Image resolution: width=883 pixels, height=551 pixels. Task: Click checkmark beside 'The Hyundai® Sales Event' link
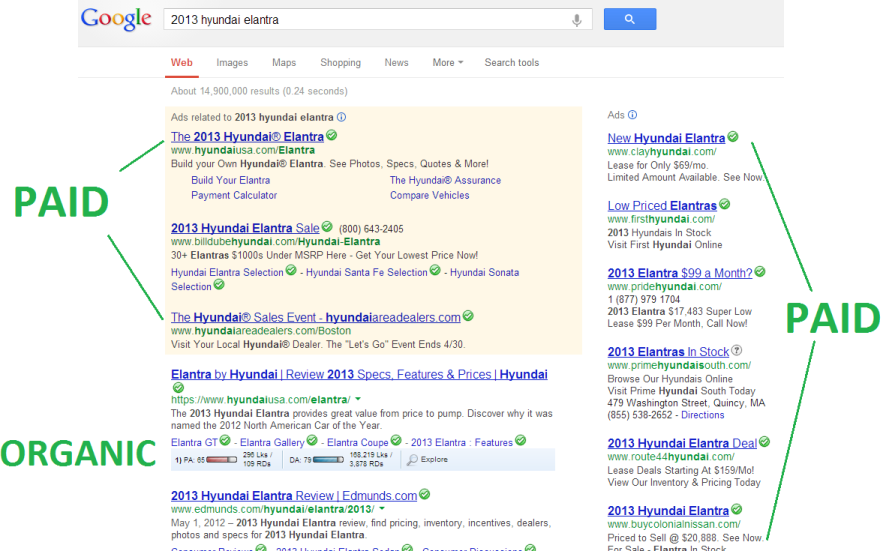click(468, 316)
